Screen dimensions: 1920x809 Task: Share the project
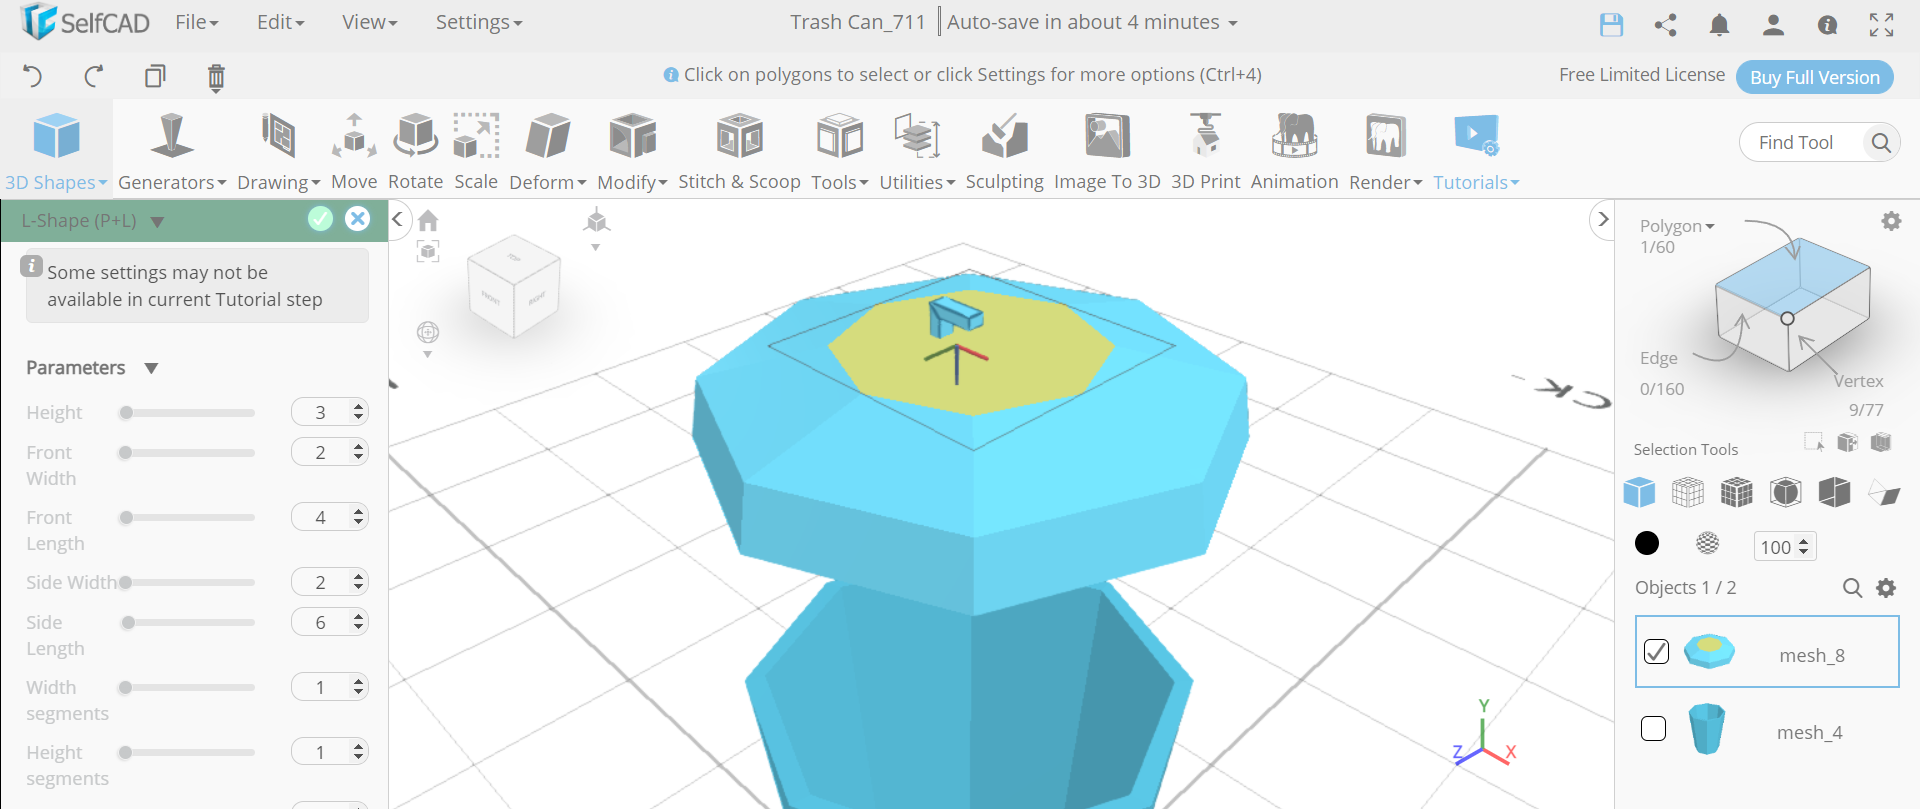(1665, 25)
